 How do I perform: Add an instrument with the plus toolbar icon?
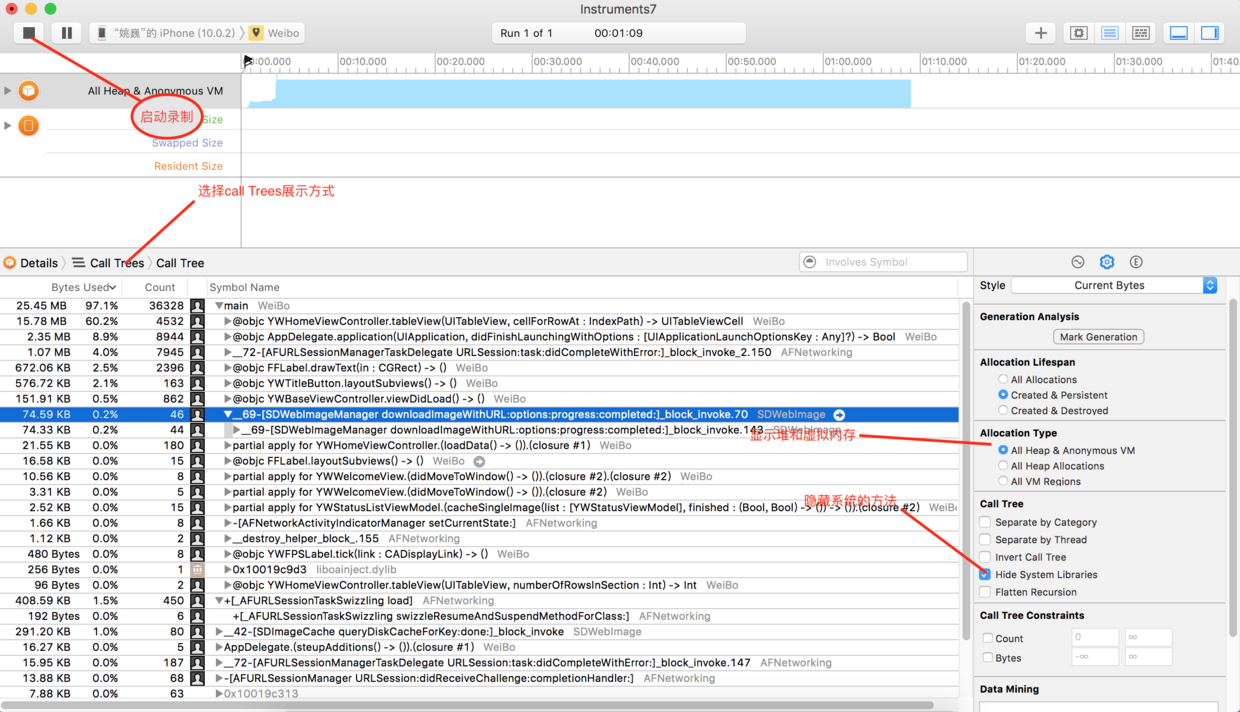1040,32
